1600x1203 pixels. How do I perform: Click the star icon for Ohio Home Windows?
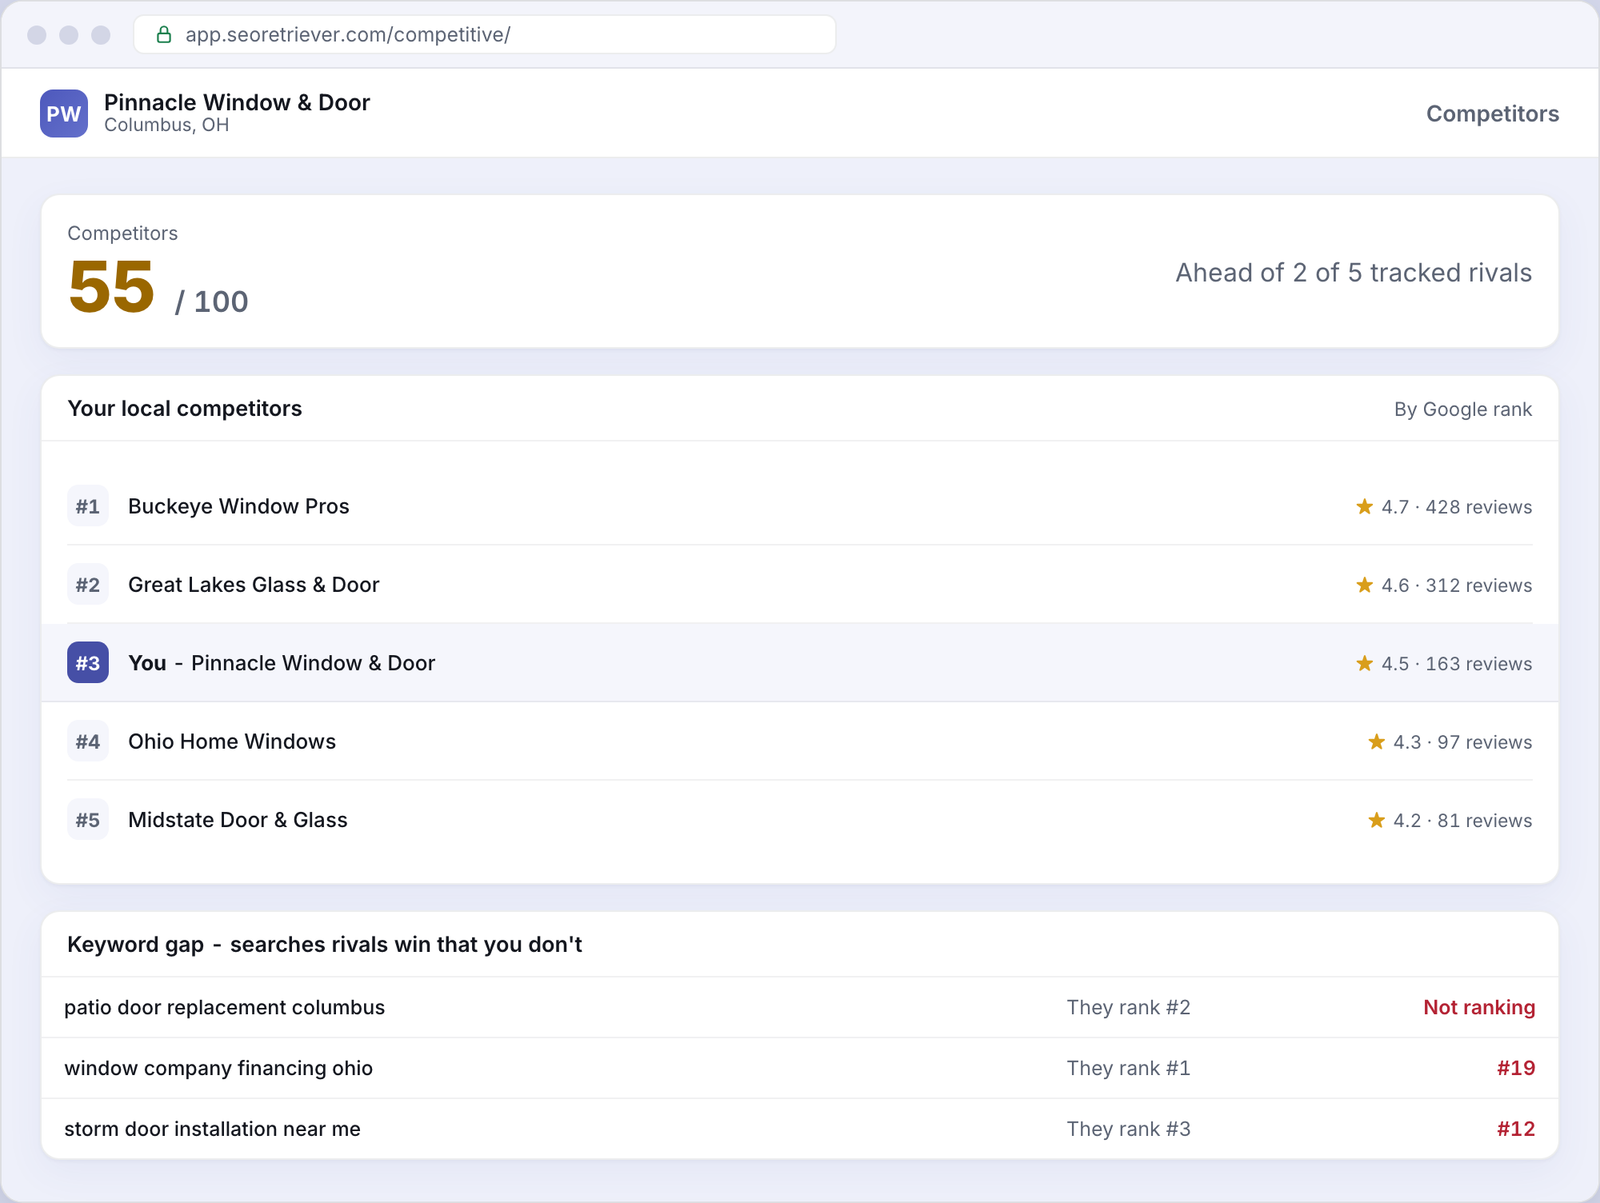coord(1376,741)
